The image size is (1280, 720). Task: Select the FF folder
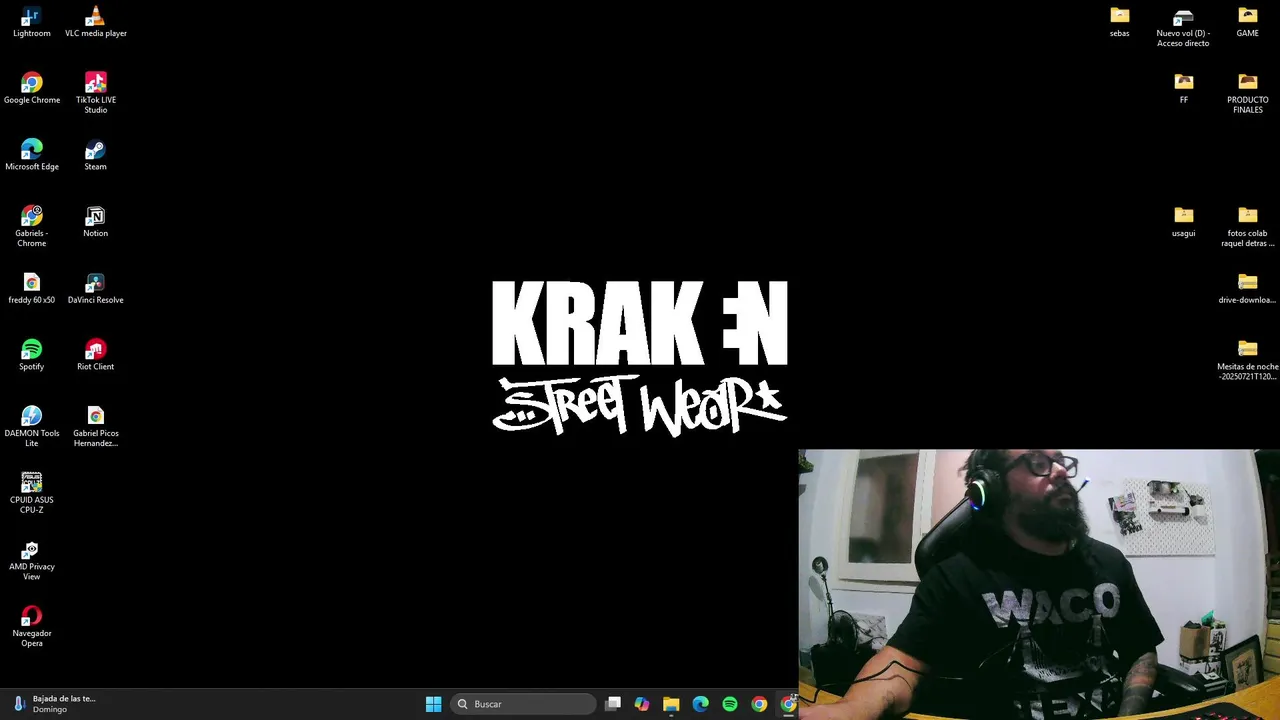pyautogui.click(x=1183, y=88)
